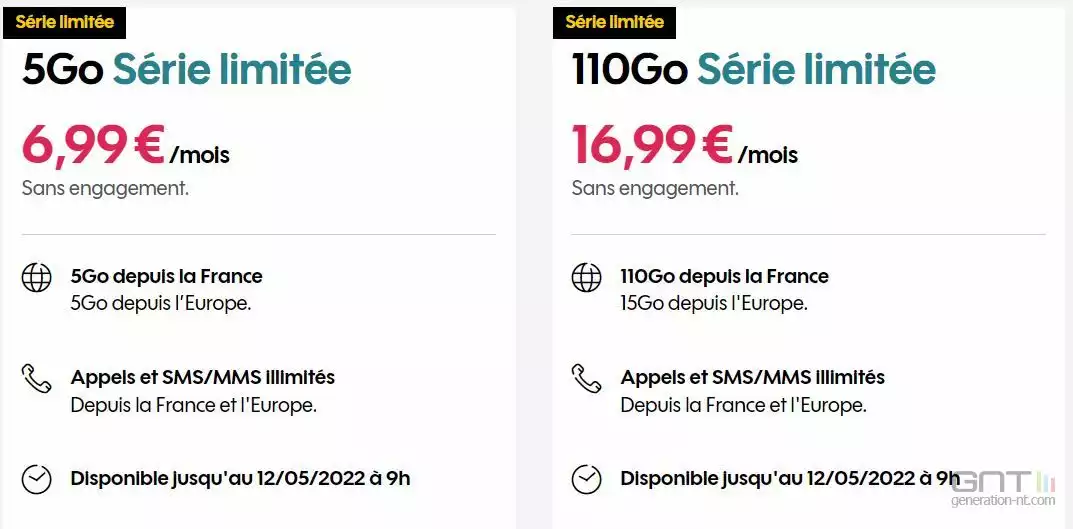This screenshot has width=1073, height=529.
Task: Click the globe icon in 5Go plan
Action: (36, 277)
